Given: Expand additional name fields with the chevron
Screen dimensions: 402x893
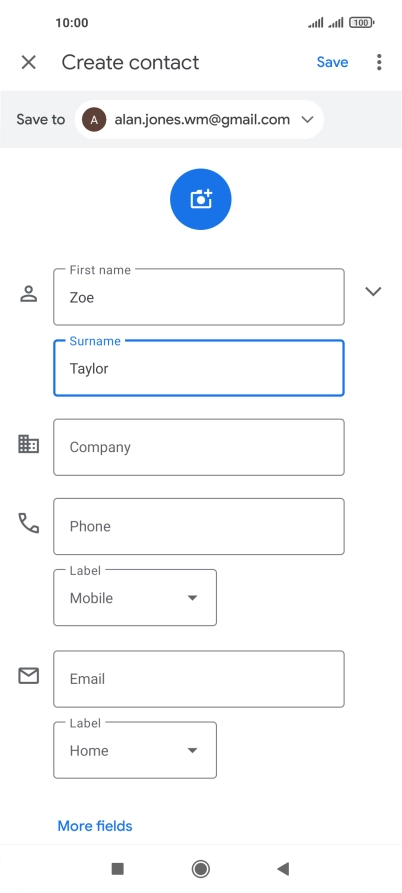Looking at the screenshot, I should tap(373, 292).
